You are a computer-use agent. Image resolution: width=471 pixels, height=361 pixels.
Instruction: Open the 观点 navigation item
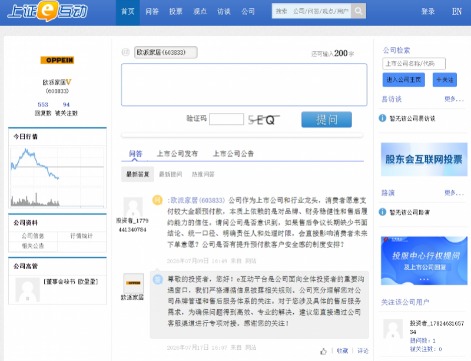[200, 12]
